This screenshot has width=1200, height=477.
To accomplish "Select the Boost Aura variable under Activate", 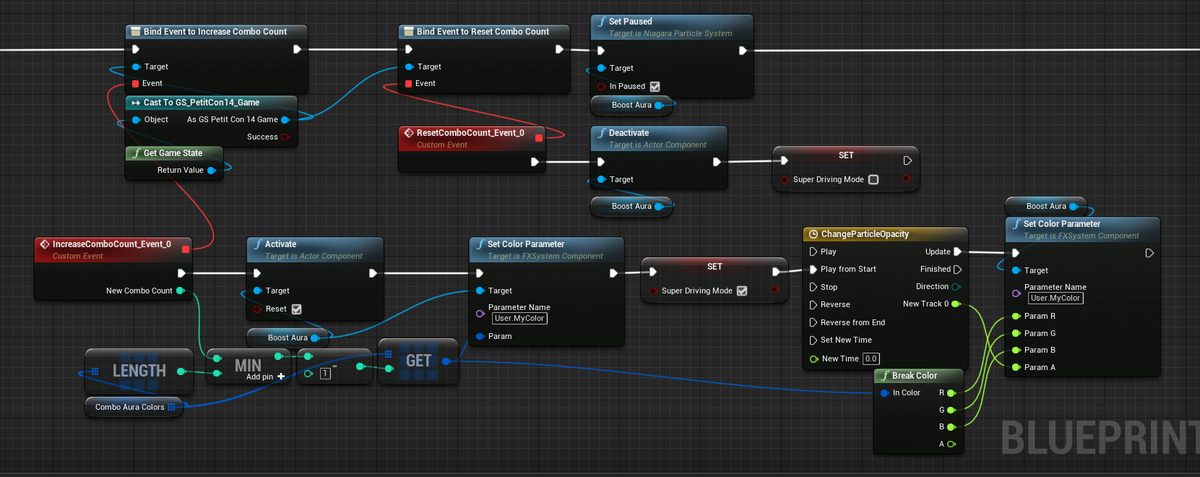I will pyautogui.click(x=287, y=338).
